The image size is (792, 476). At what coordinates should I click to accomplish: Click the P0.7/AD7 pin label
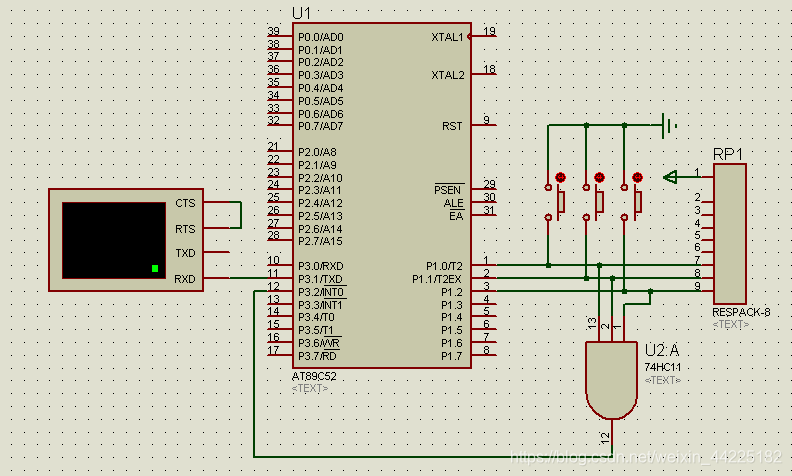coord(321,126)
